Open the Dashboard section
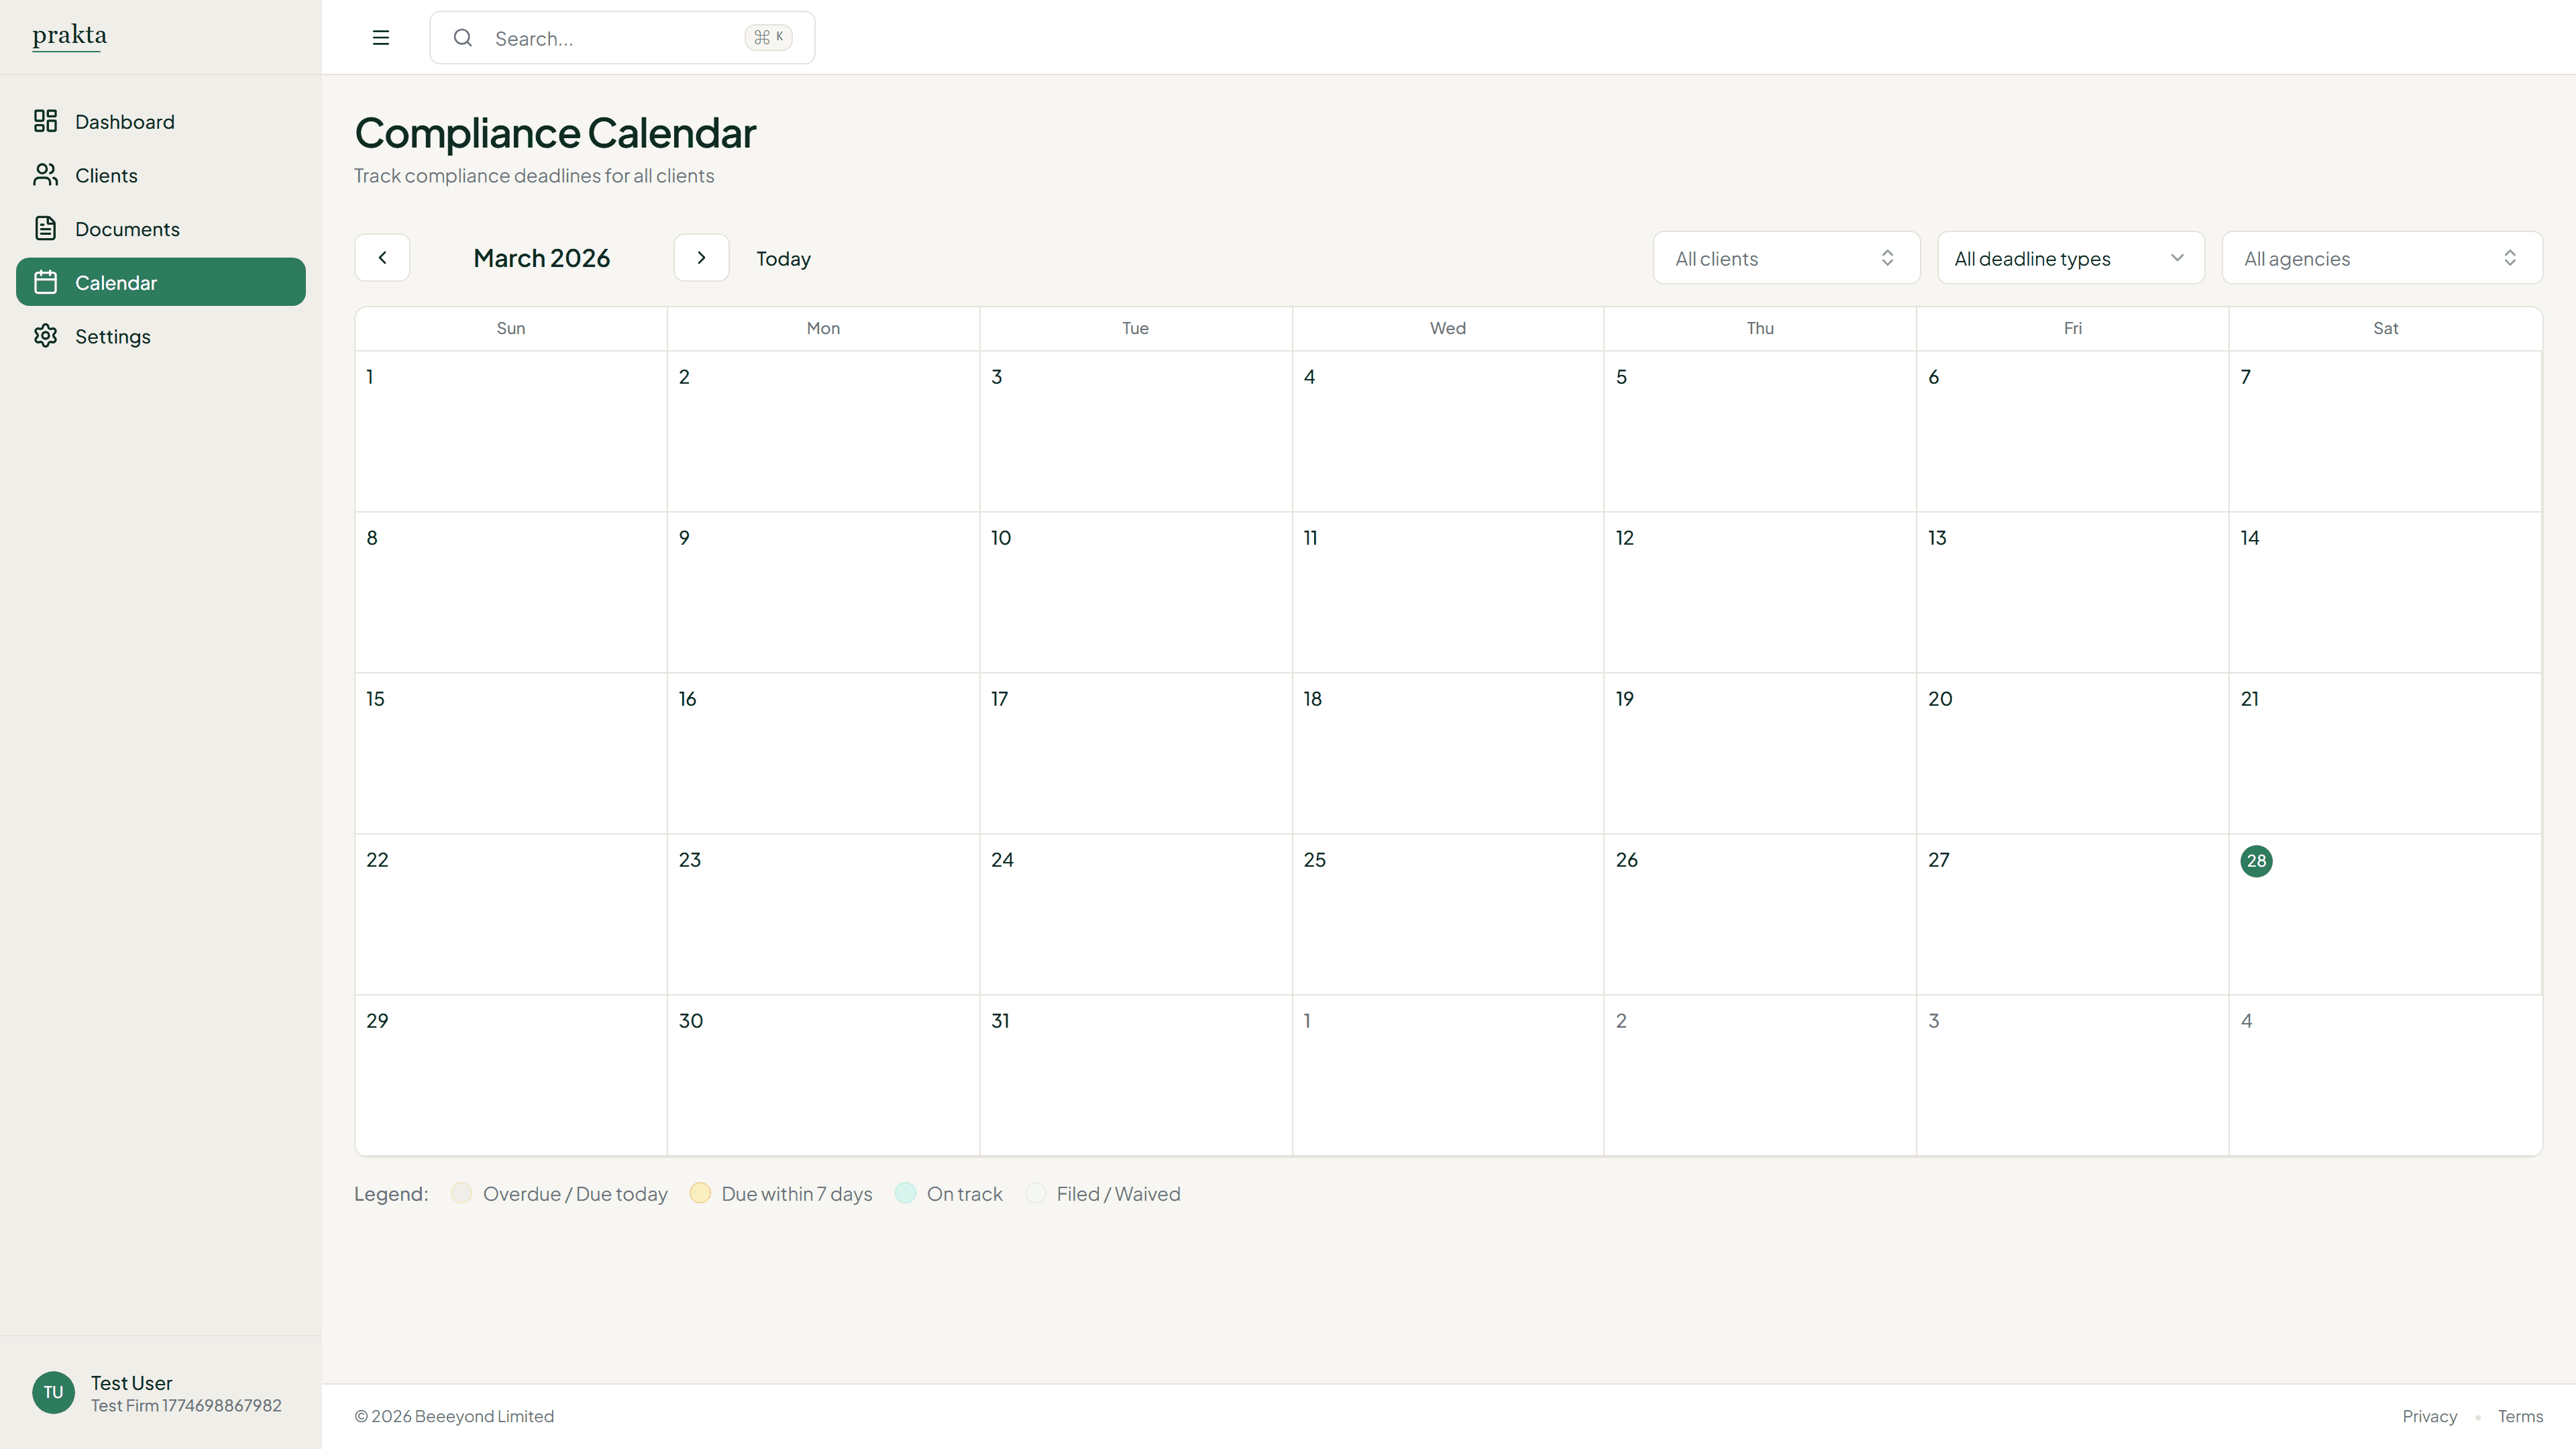This screenshot has height=1449, width=2576. [125, 121]
